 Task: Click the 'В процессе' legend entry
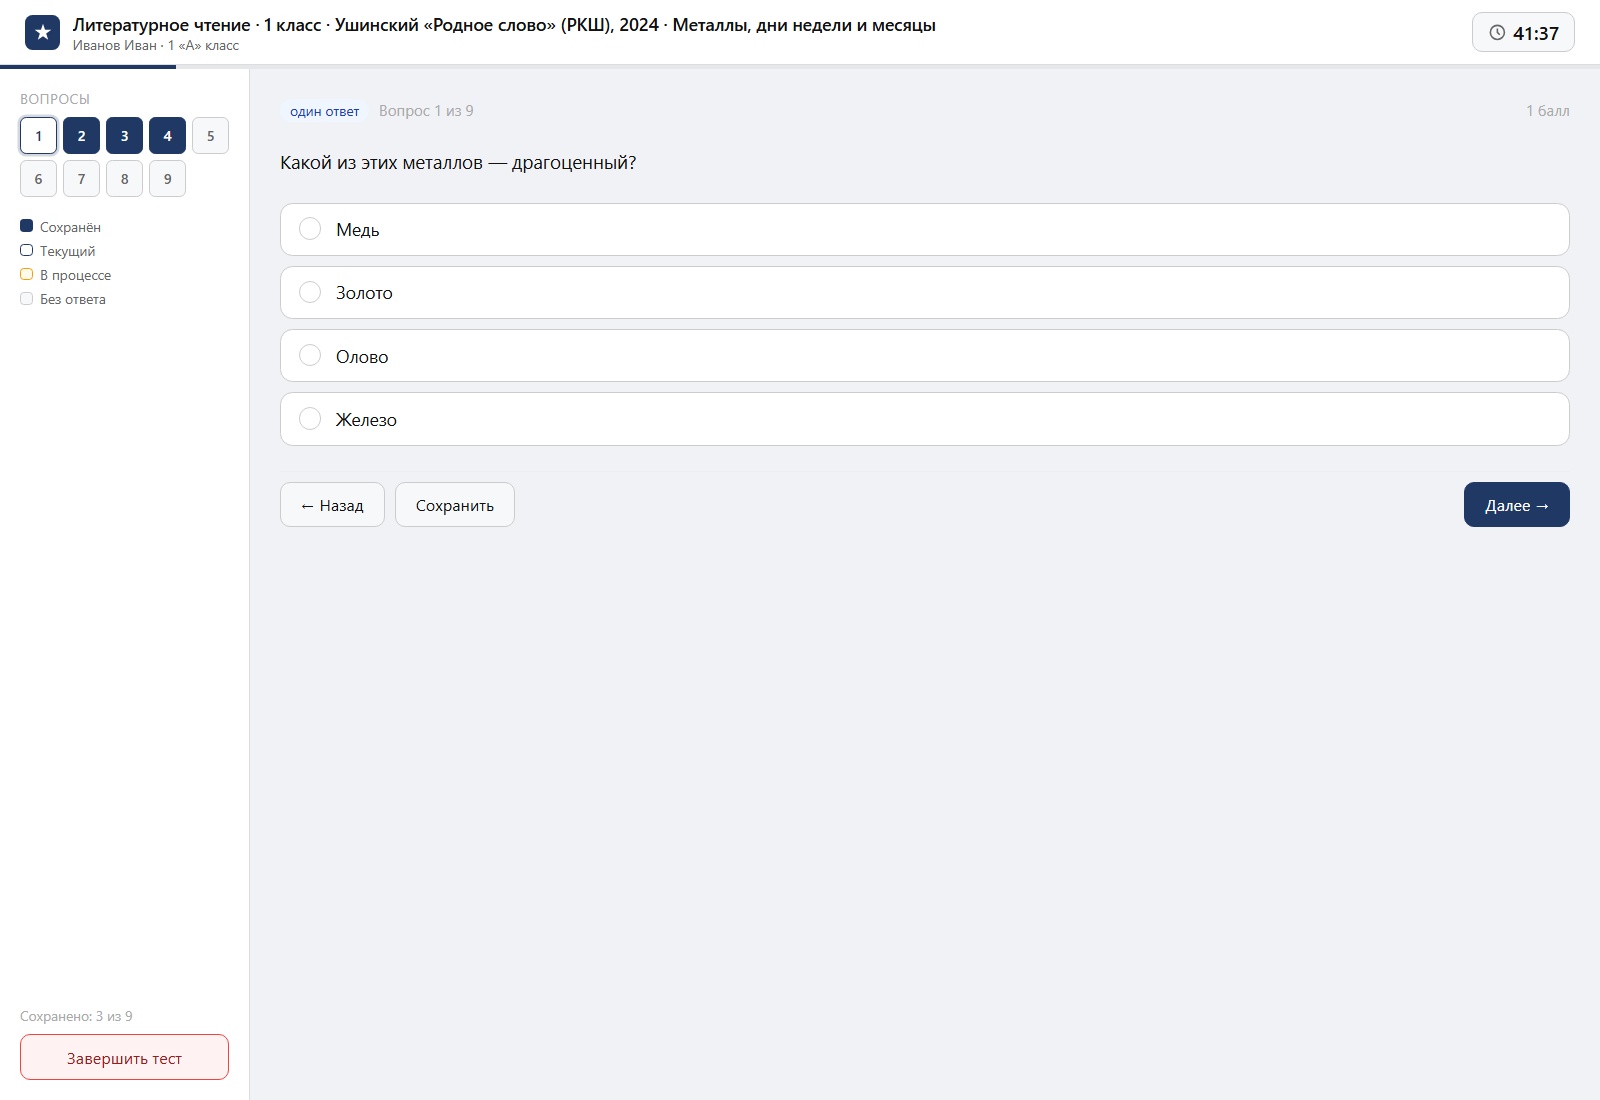pyautogui.click(x=66, y=275)
